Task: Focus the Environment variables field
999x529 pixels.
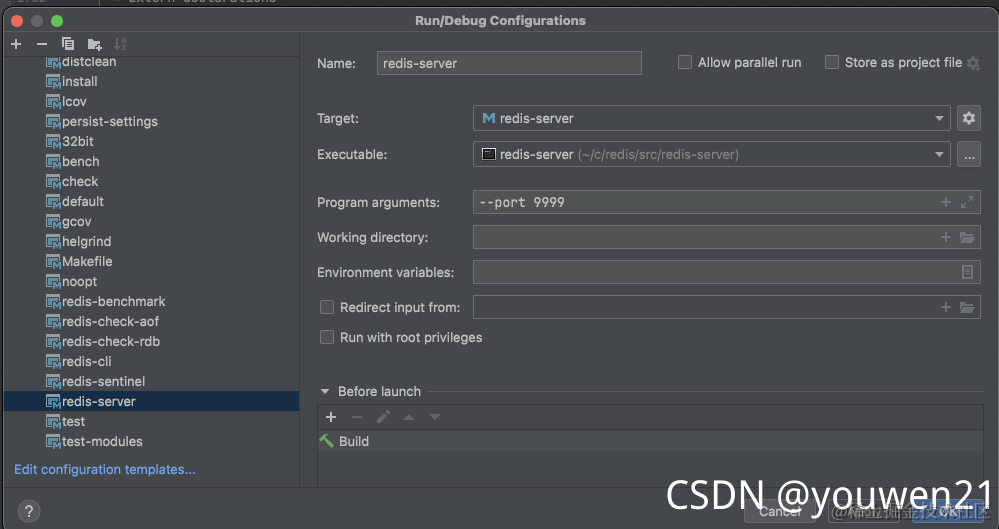Action: [x=726, y=272]
